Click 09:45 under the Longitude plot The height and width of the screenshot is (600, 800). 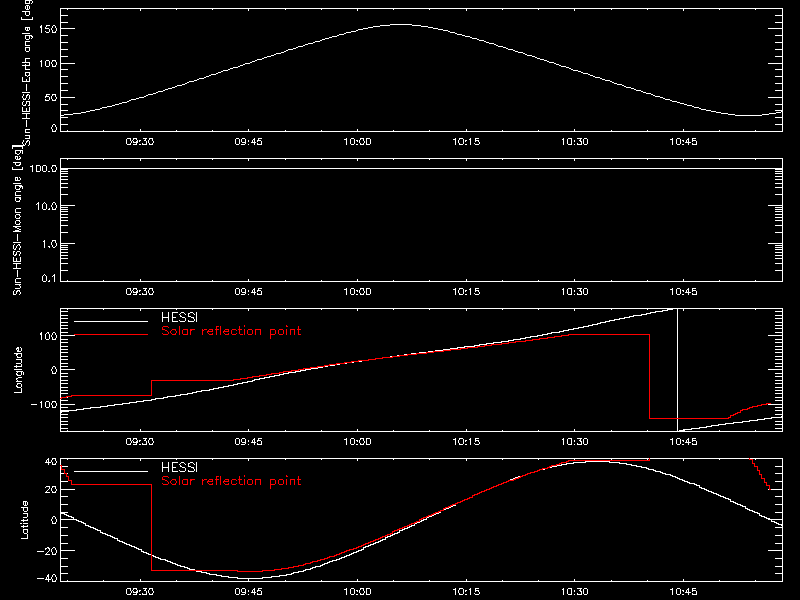click(x=248, y=442)
